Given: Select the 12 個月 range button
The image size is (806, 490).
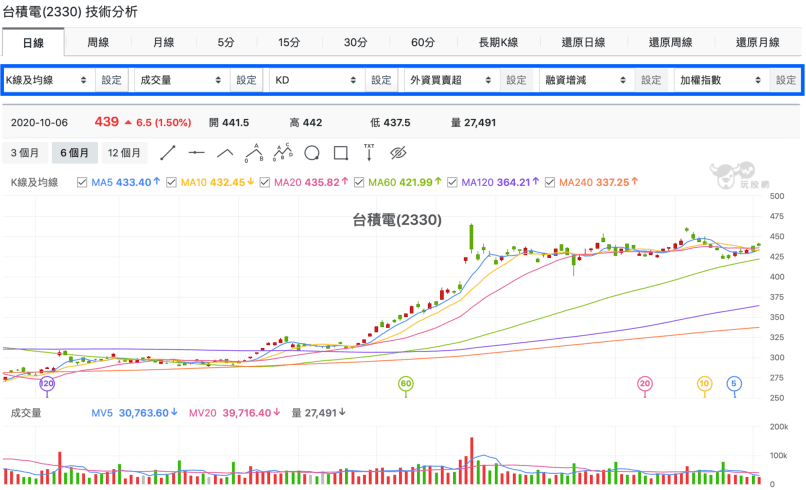Looking at the screenshot, I should click(x=124, y=153).
